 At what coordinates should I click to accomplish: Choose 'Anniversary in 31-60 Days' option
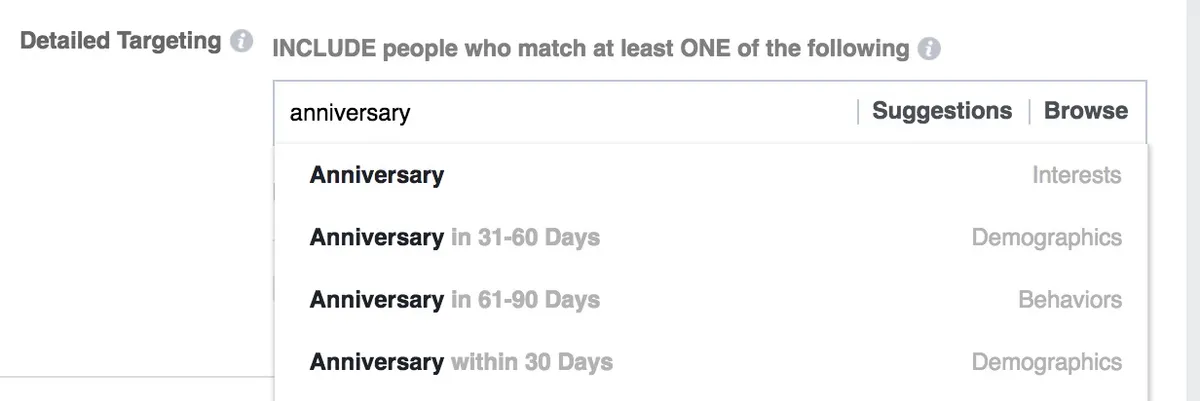click(x=455, y=238)
